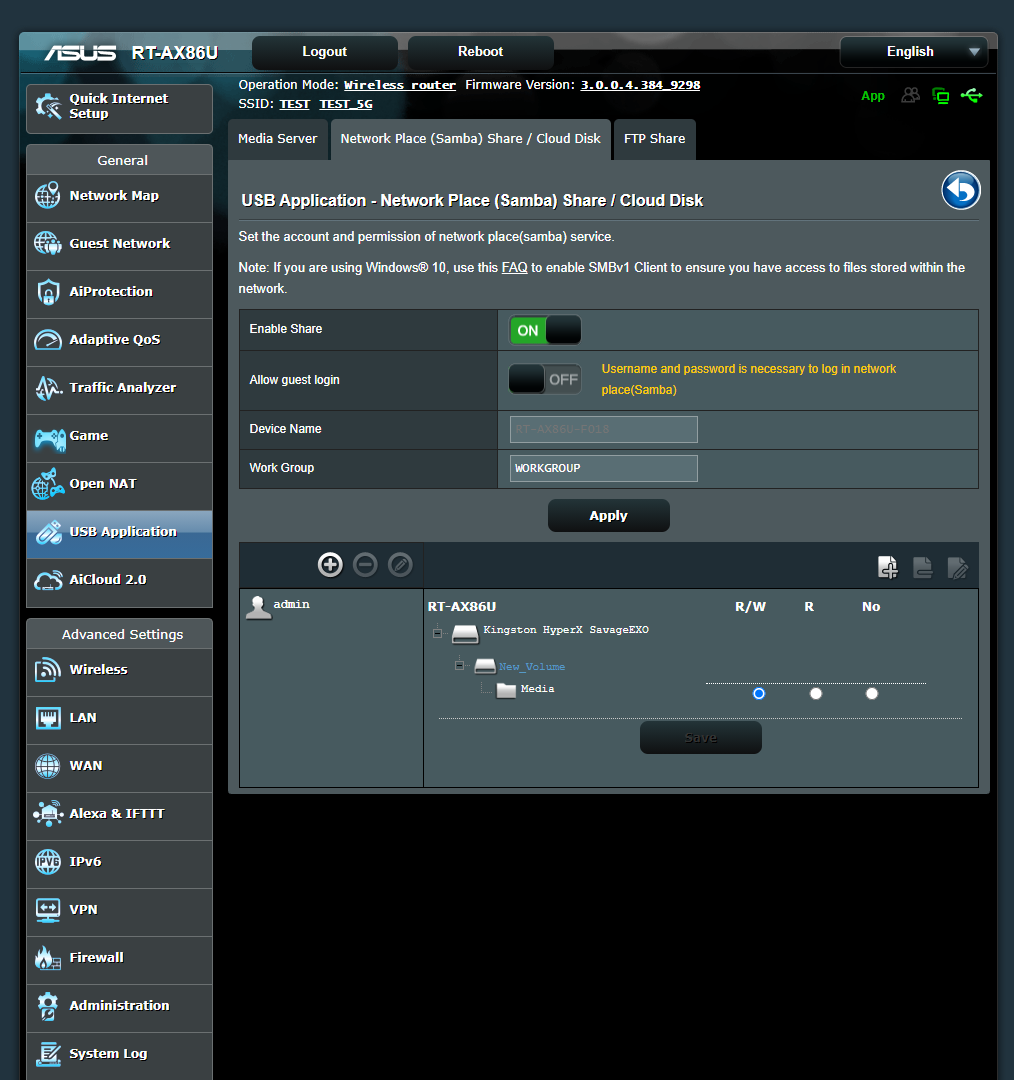Click the RT-AX86U share root label
Viewport: 1014px width, 1080px height.
click(x=462, y=607)
